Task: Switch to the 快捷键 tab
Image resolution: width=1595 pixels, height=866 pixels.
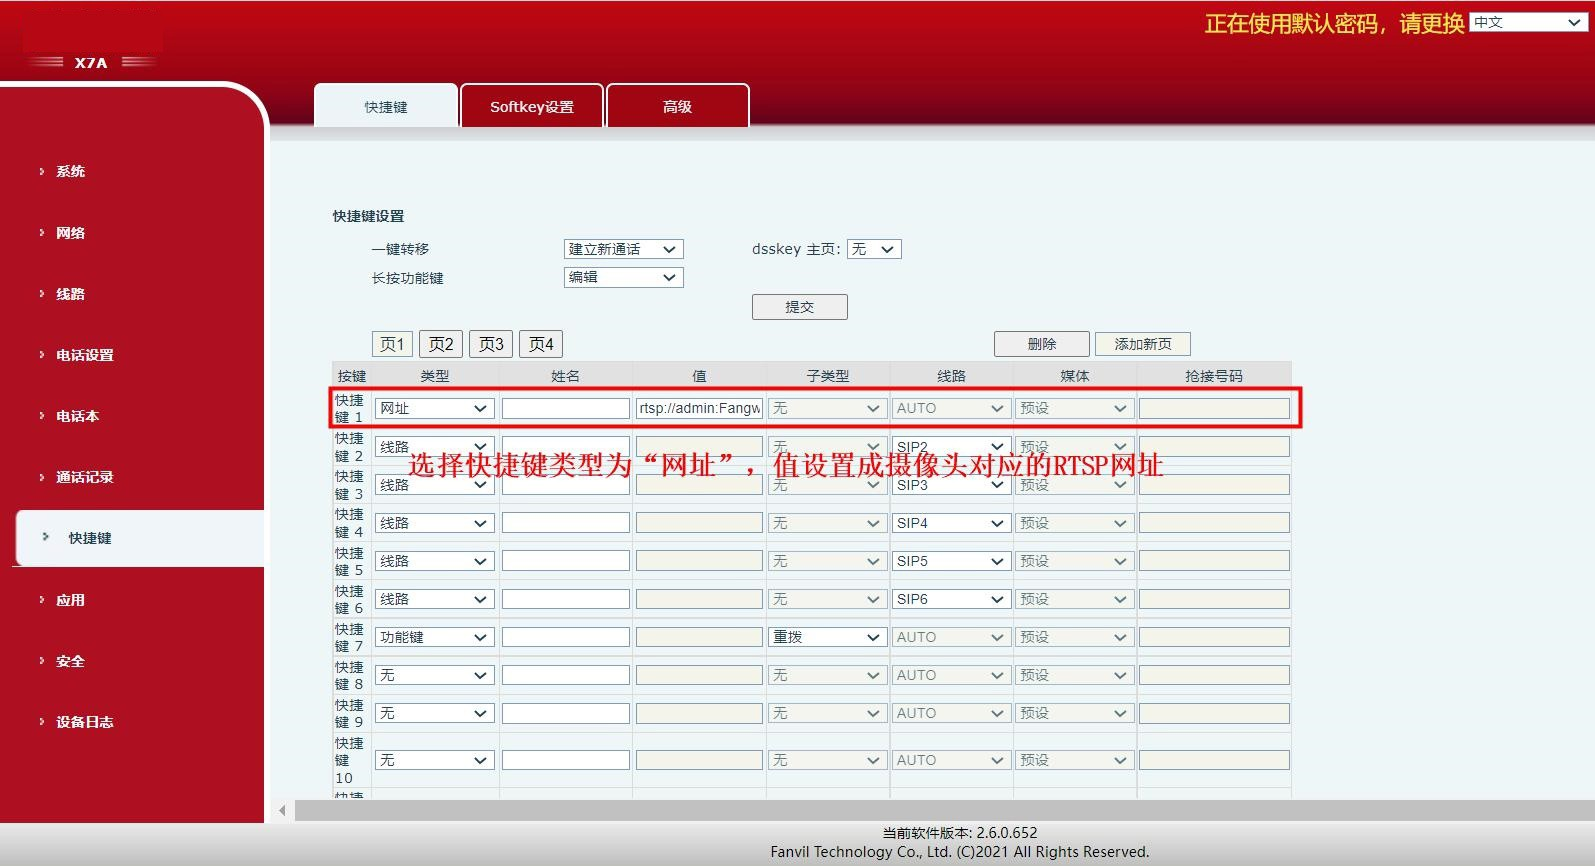Action: pos(386,106)
